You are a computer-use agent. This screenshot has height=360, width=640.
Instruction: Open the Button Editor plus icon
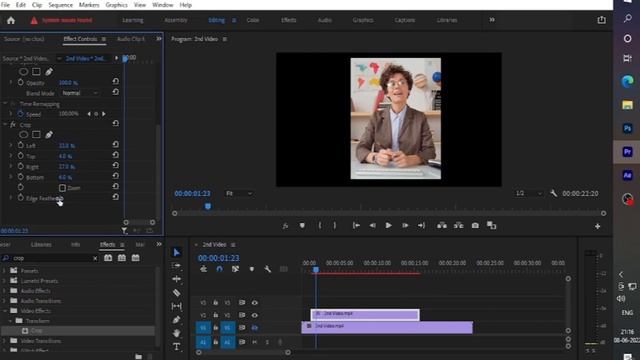pyautogui.click(x=598, y=226)
